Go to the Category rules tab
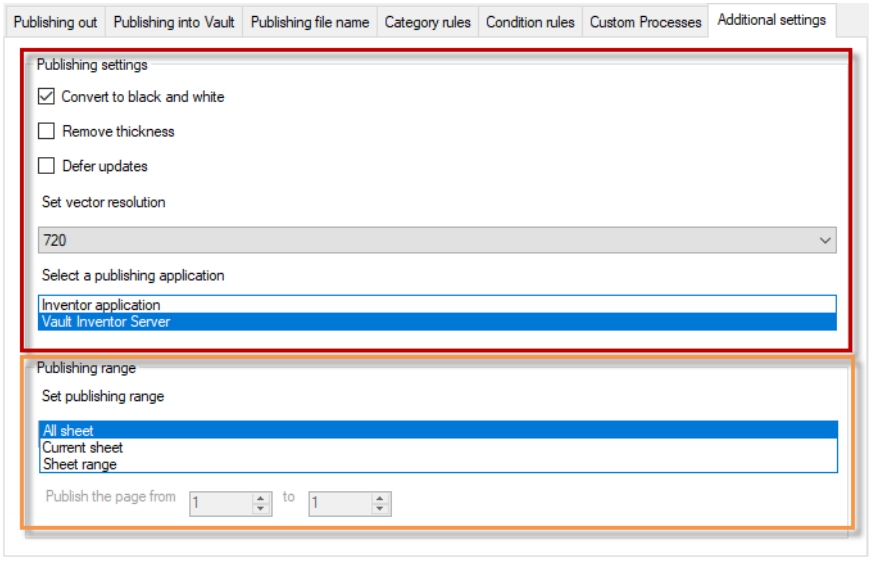This screenshot has width=873, height=565. tap(427, 22)
